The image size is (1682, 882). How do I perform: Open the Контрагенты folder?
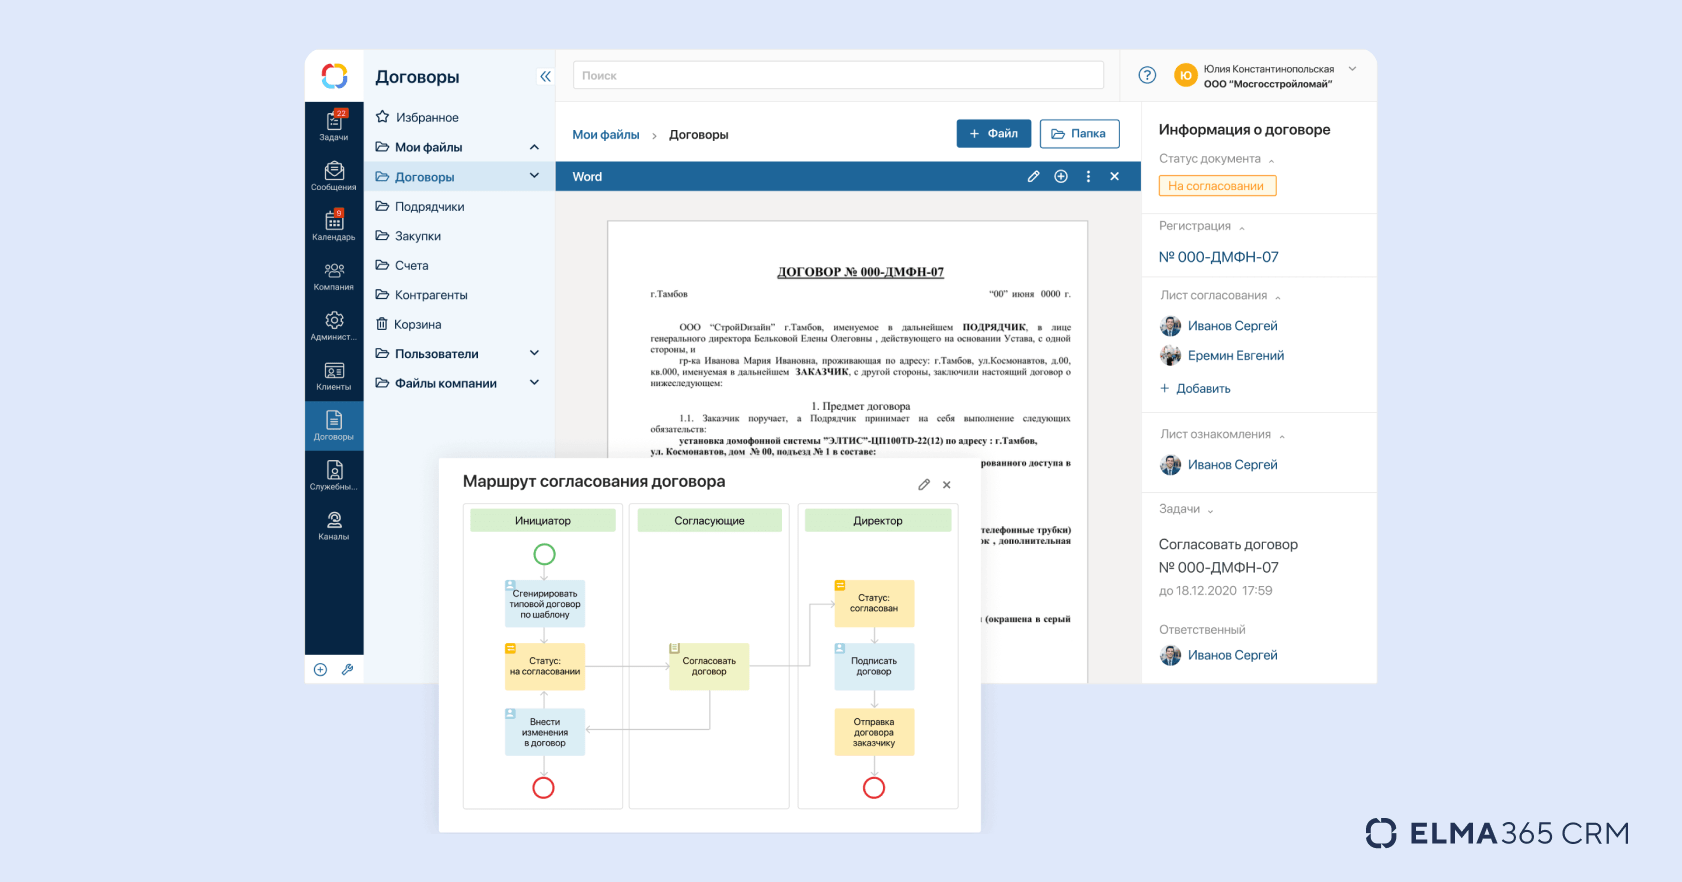[x=421, y=295]
